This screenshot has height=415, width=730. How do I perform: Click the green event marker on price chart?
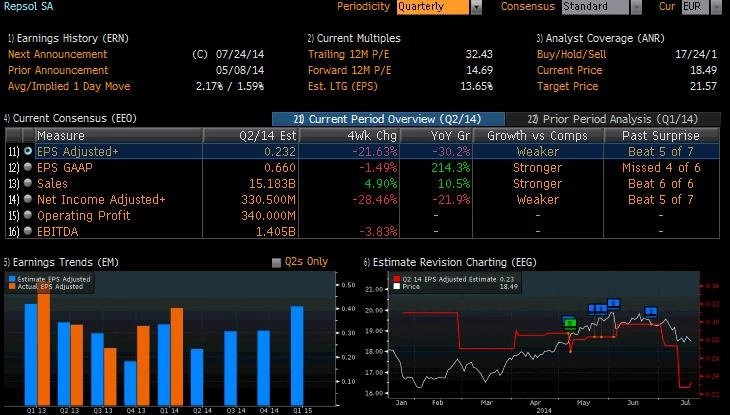571,323
